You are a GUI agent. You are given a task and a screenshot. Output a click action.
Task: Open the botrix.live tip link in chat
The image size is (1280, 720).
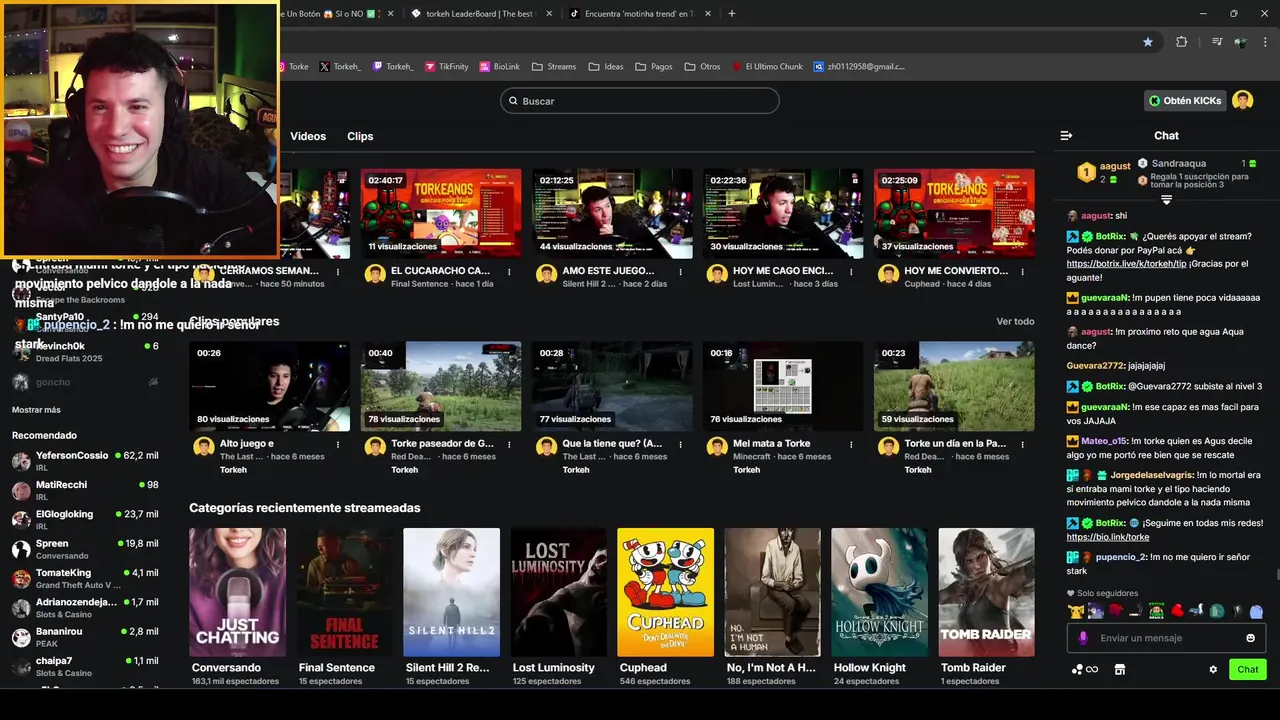pyautogui.click(x=1126, y=264)
